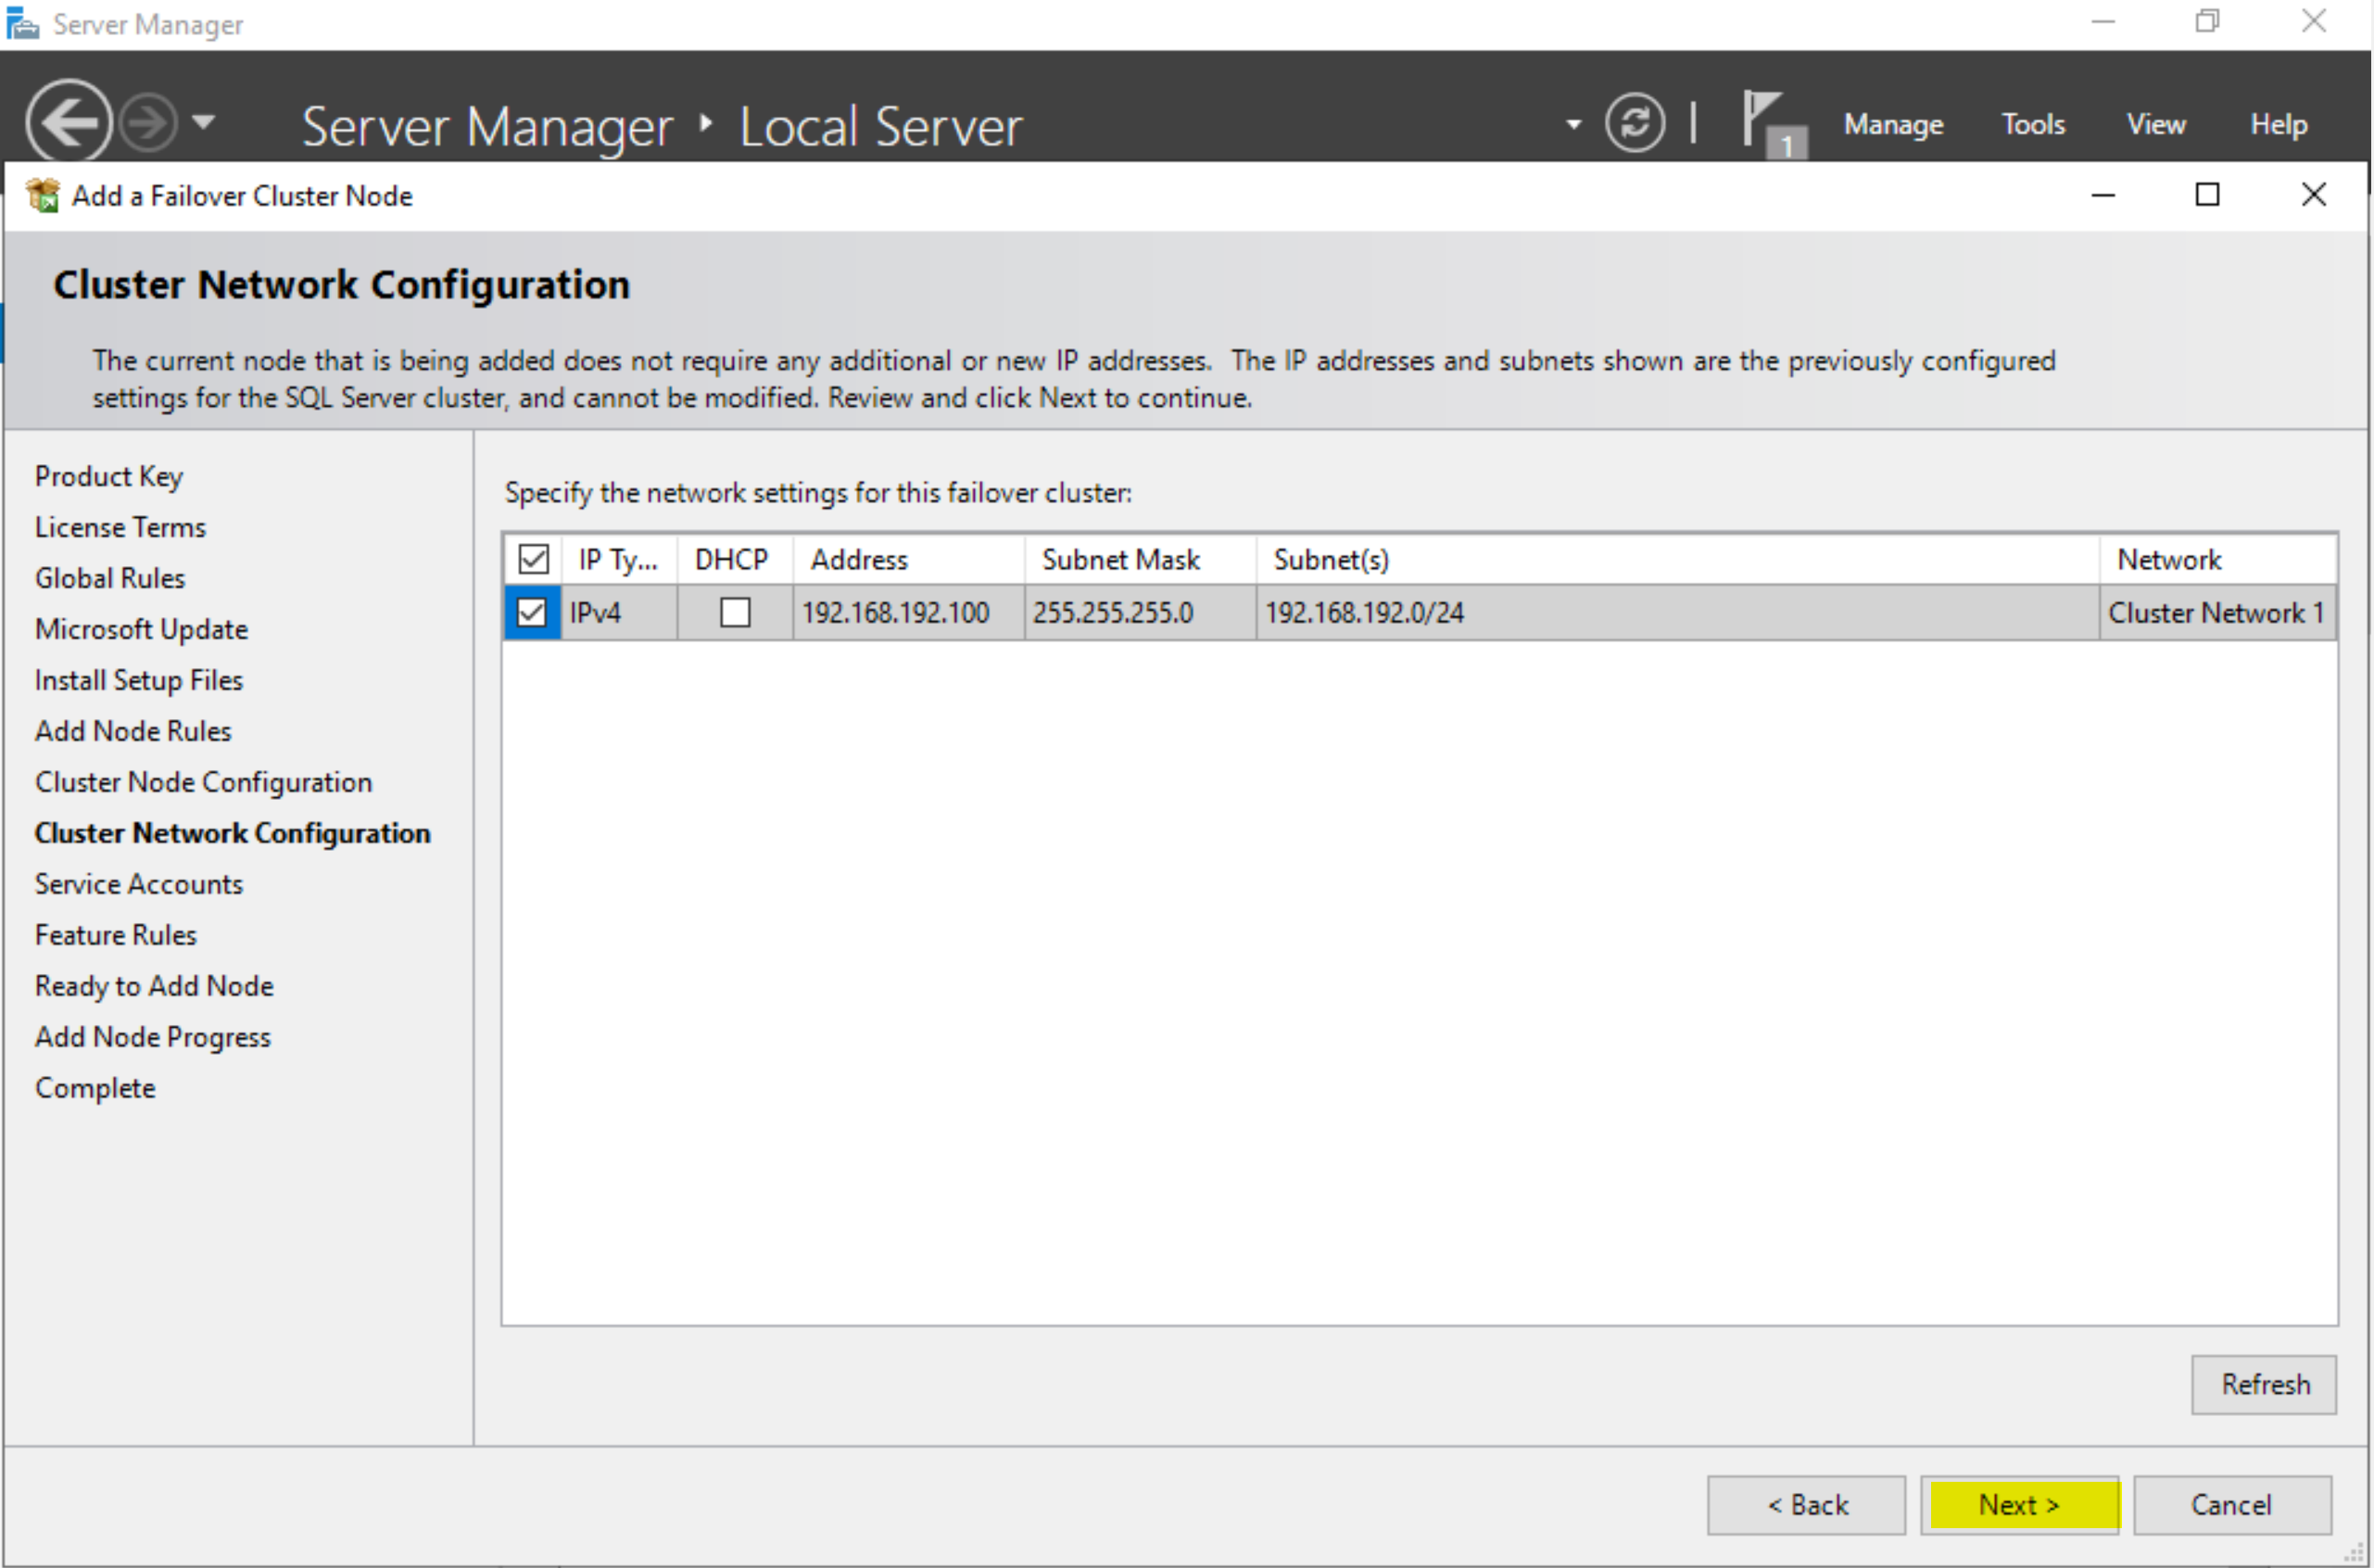Go to Service Accounts step
This screenshot has width=2374, height=1568.
point(139,884)
